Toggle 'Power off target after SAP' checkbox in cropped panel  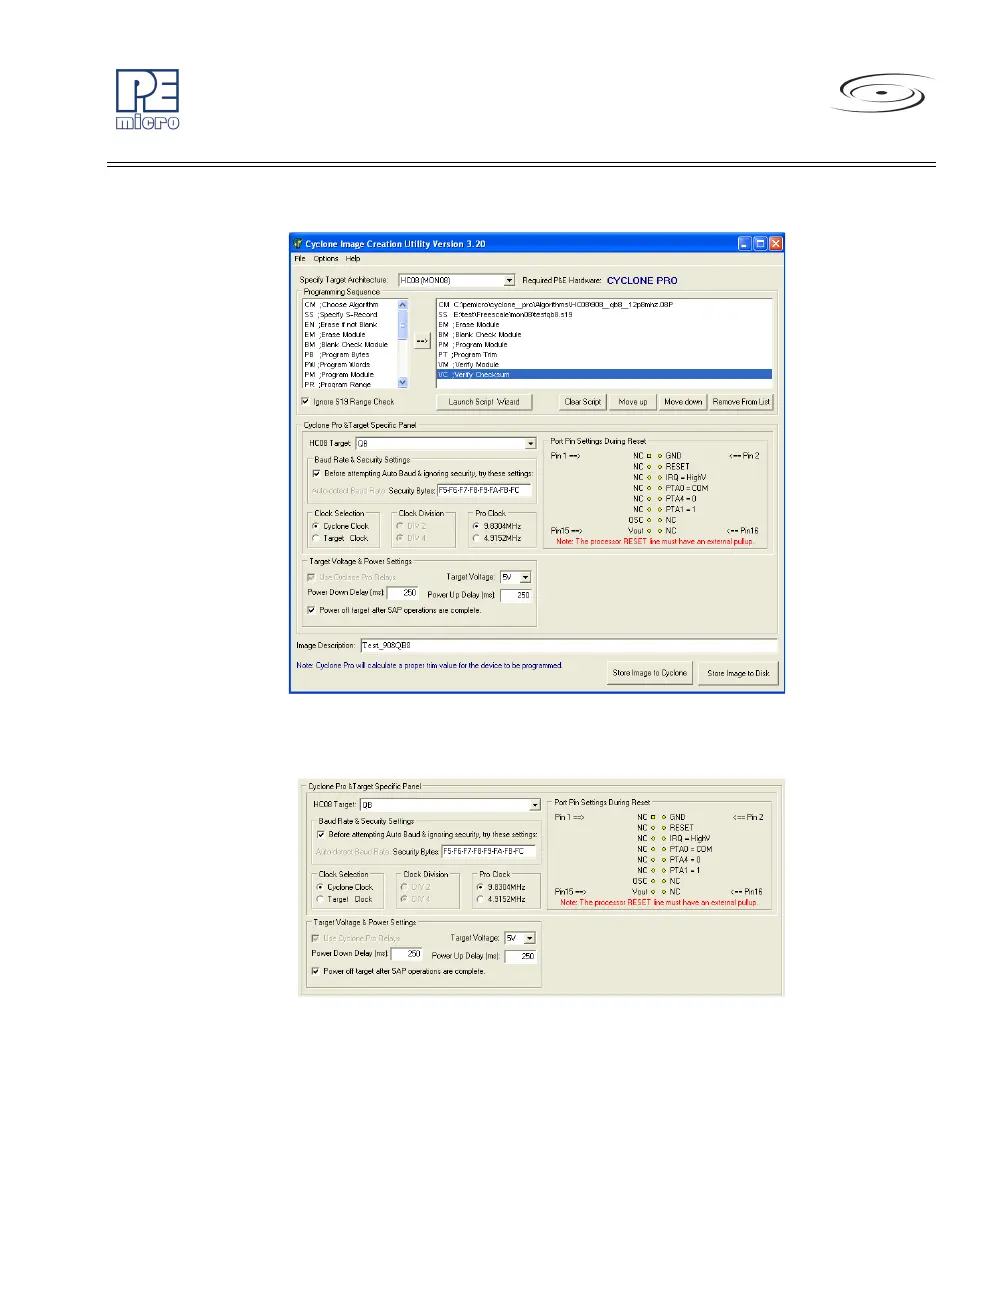pos(316,971)
